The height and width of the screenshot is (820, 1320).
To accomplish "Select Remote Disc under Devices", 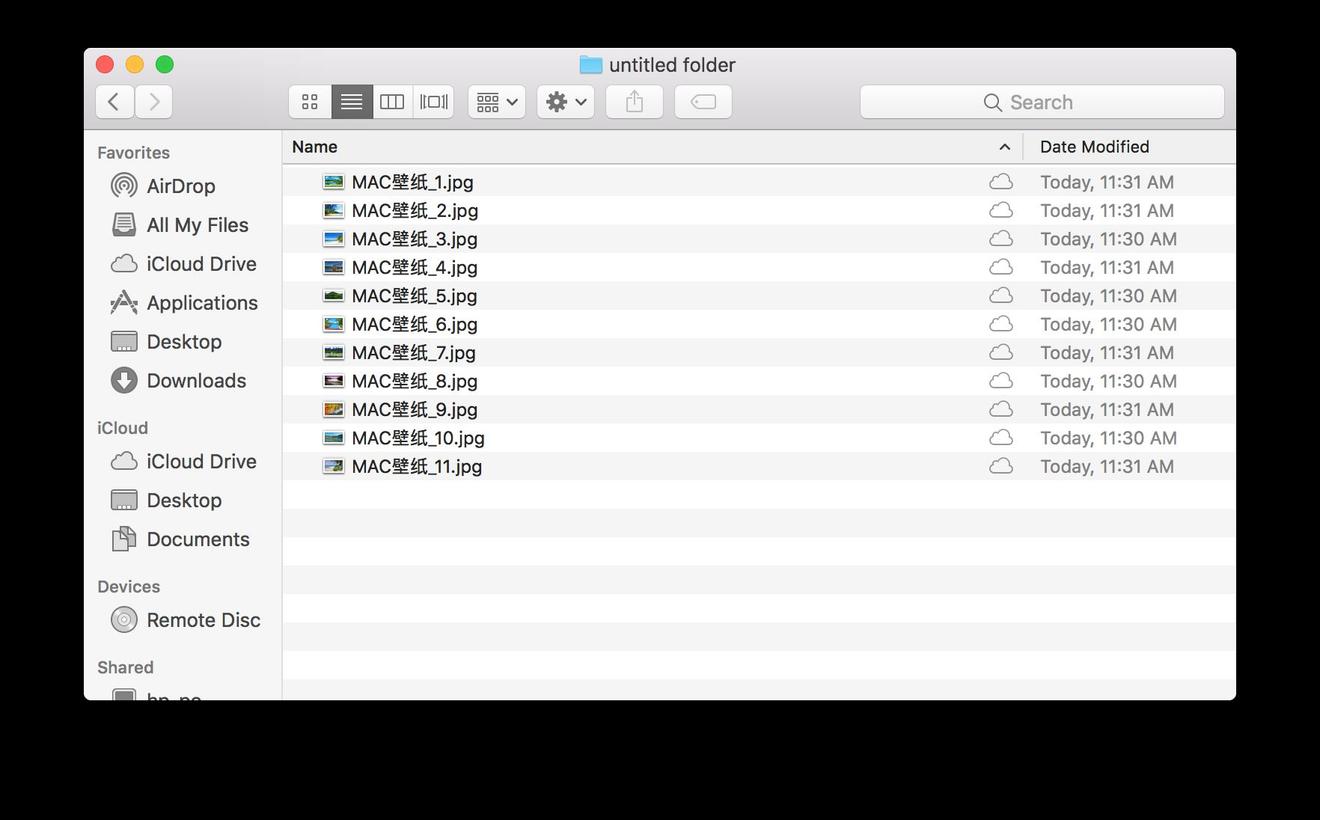I will [203, 620].
